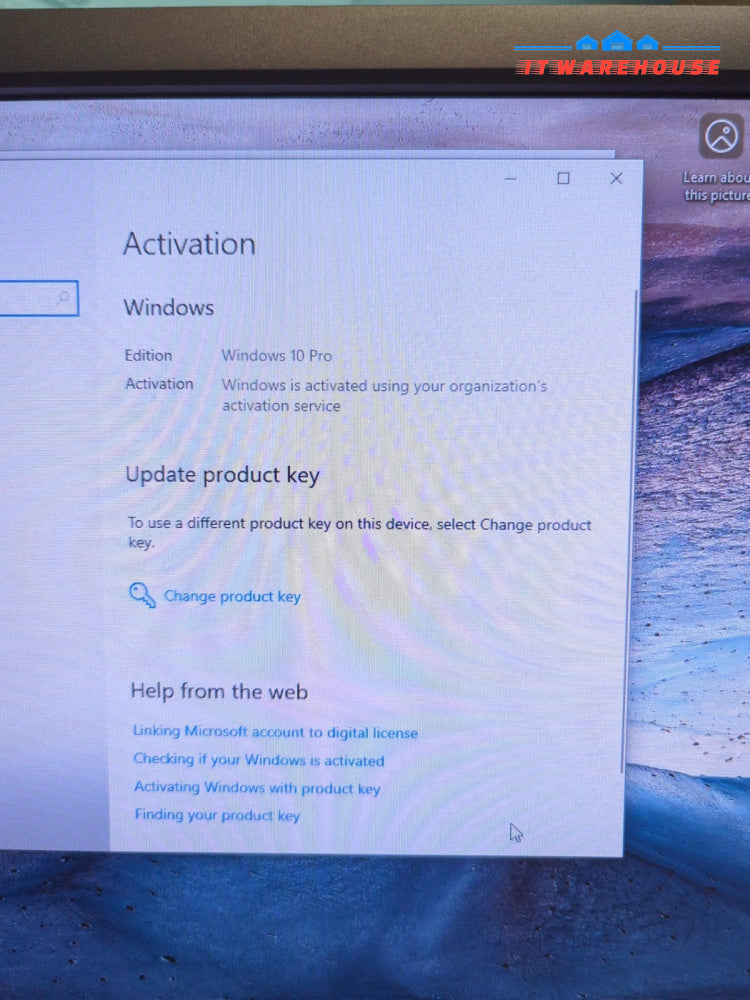Maximize the Settings window
The image size is (750, 1000).
click(x=563, y=179)
